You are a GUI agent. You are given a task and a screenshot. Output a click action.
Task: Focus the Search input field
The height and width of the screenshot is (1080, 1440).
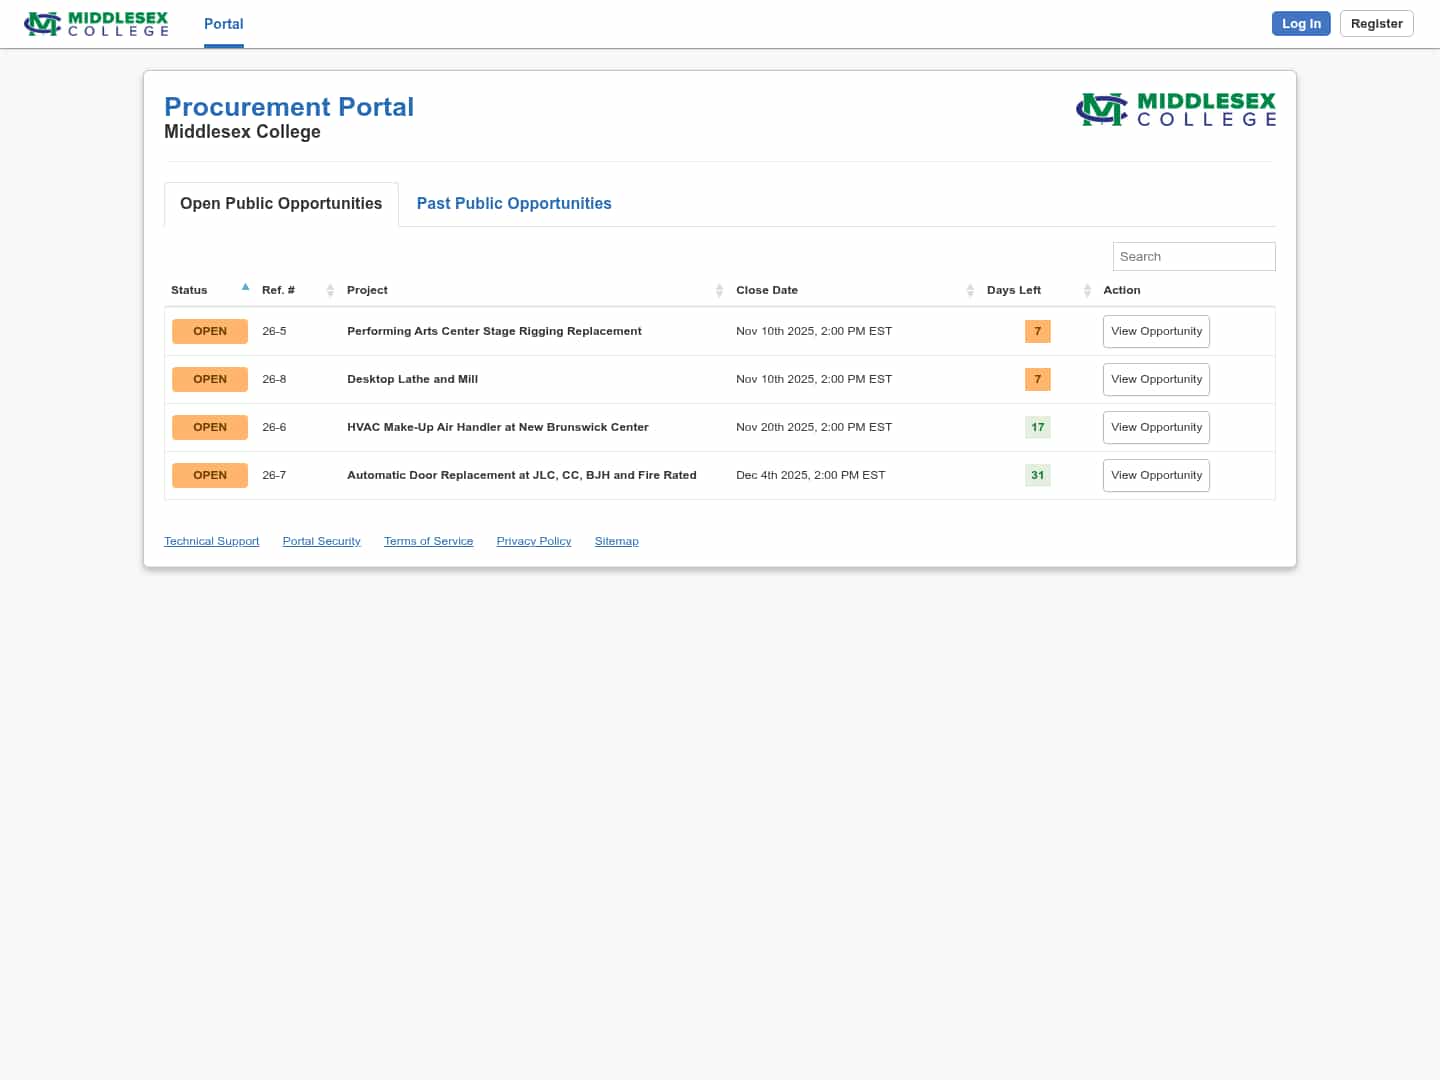[1193, 256]
